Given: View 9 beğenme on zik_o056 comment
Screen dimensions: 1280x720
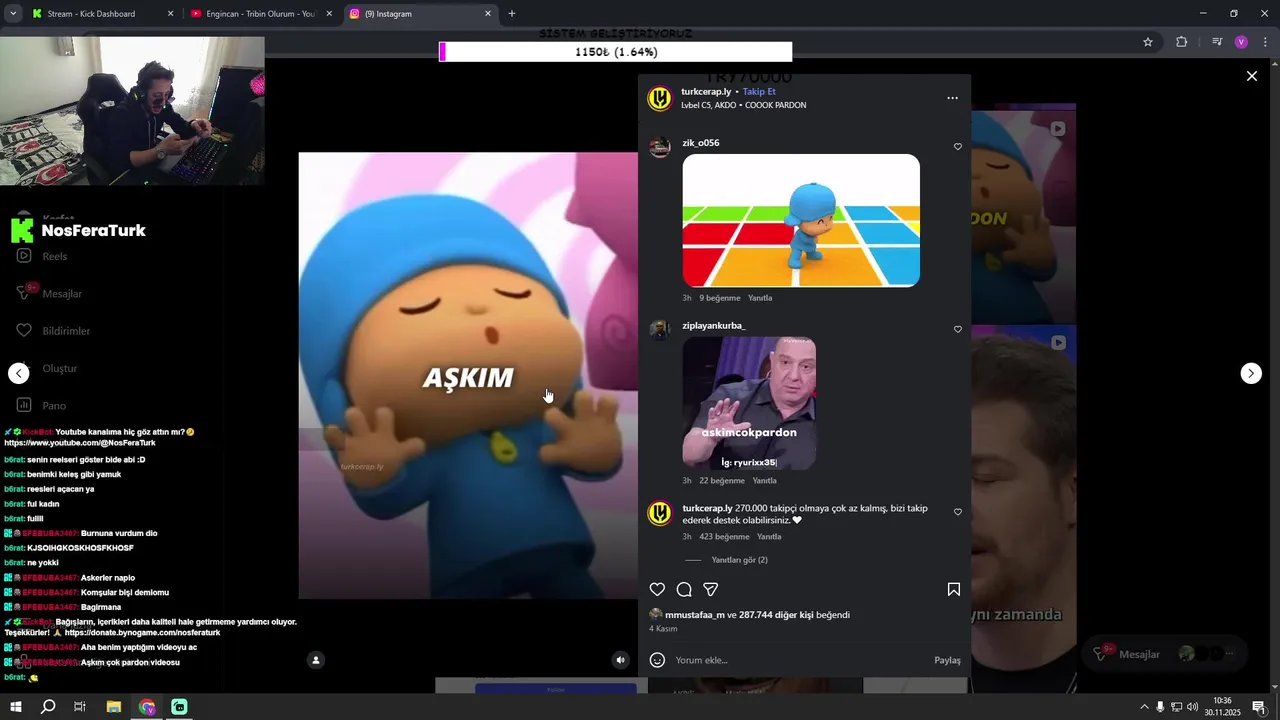Looking at the screenshot, I should tap(720, 298).
